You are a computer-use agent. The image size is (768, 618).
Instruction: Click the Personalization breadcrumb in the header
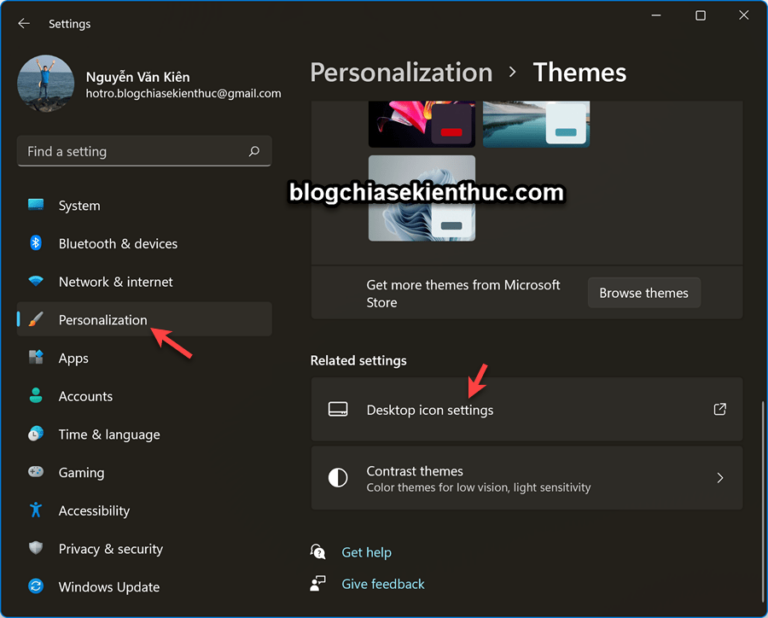click(401, 73)
